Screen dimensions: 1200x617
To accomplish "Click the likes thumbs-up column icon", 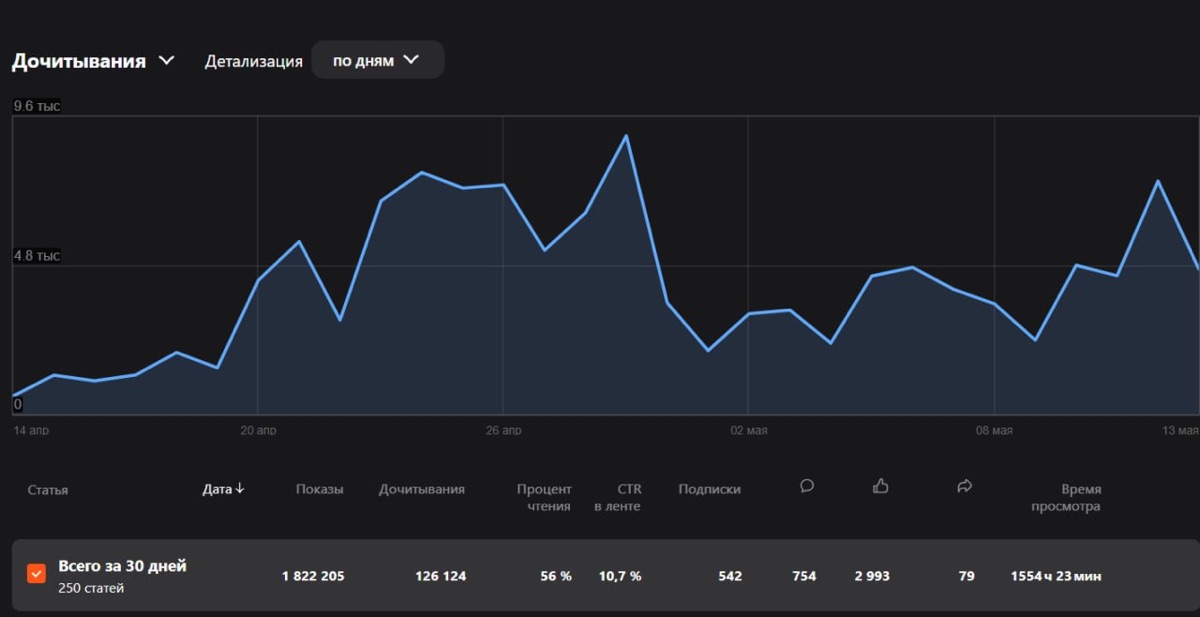I will click(x=881, y=486).
